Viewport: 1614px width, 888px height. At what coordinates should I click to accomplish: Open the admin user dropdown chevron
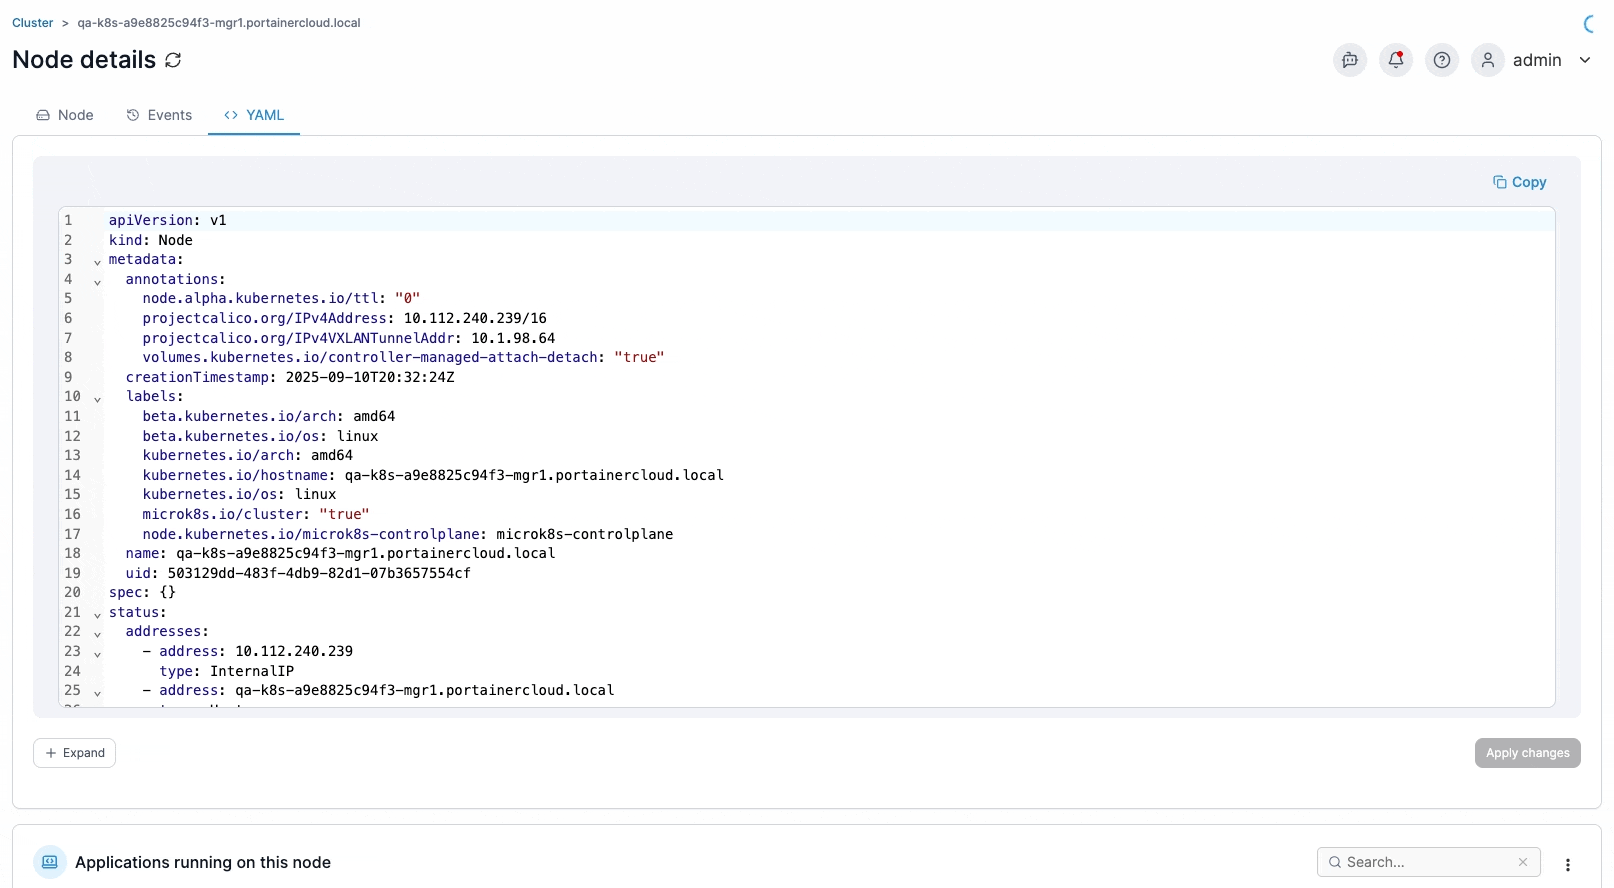point(1585,60)
